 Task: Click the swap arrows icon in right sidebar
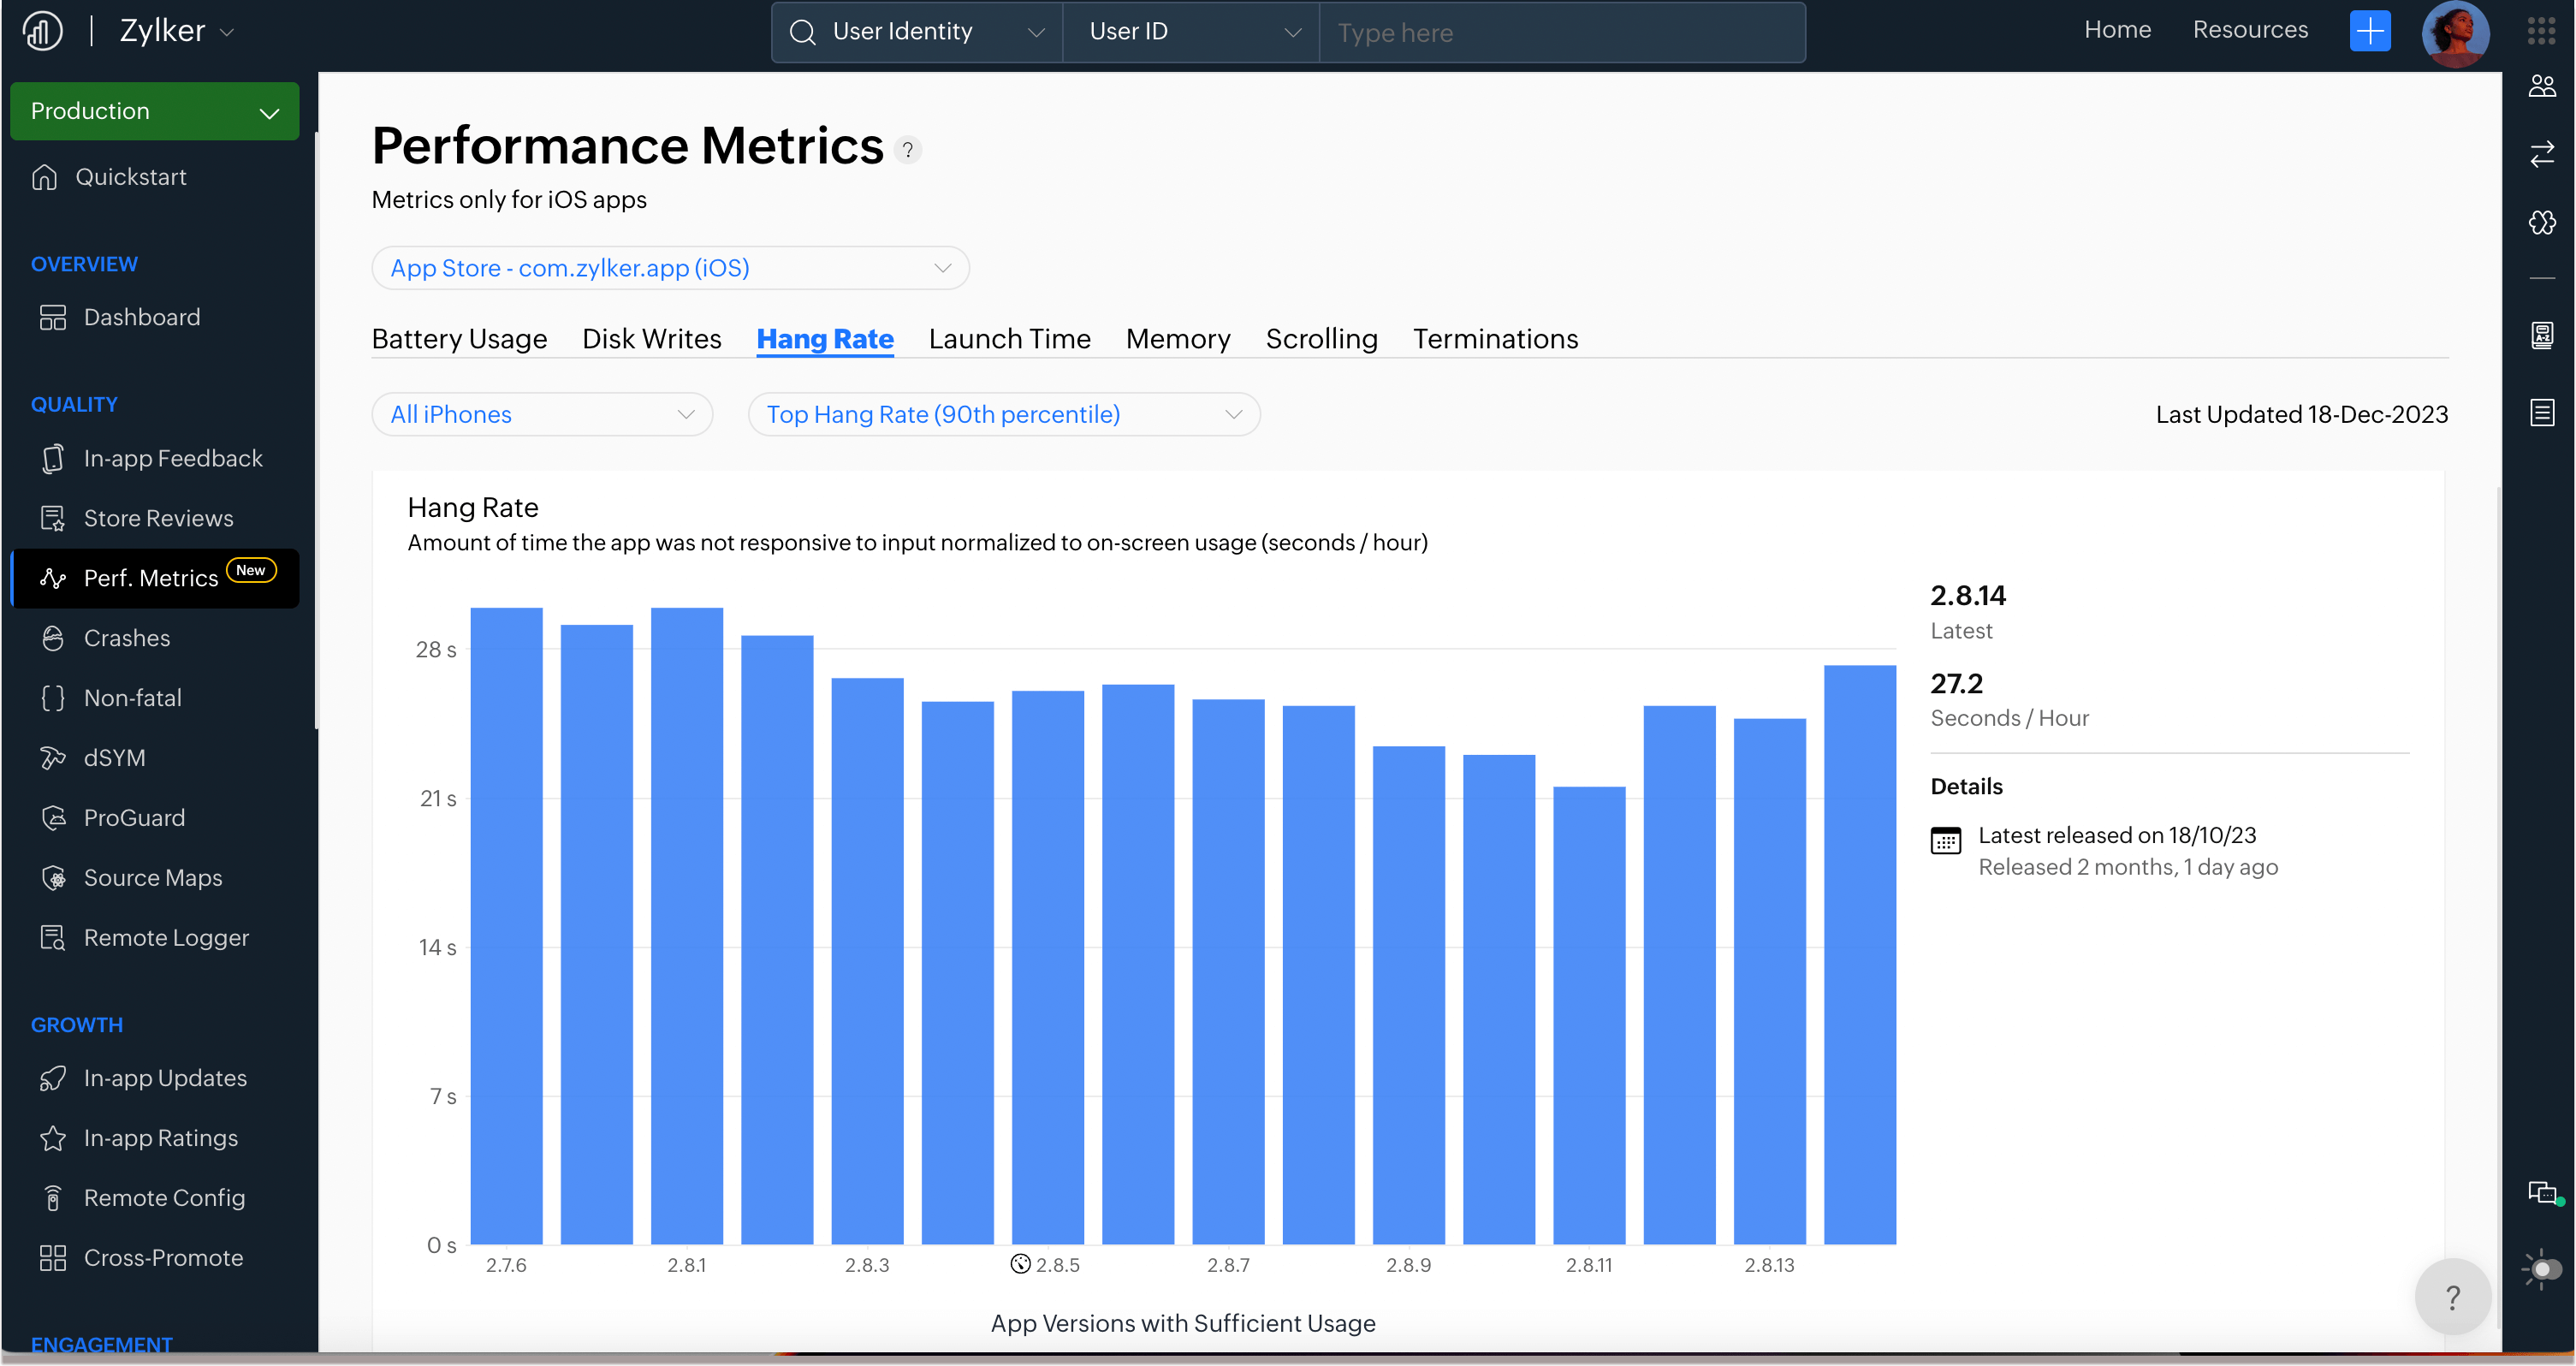tap(2541, 154)
